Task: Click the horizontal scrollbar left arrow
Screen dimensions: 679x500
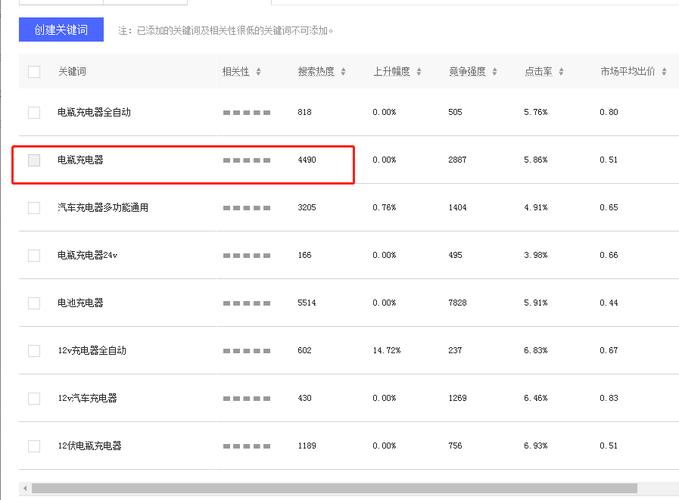Action: click(x=25, y=488)
